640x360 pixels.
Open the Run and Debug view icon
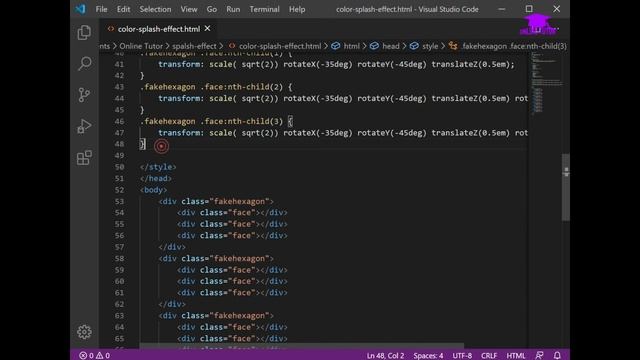(x=84, y=126)
